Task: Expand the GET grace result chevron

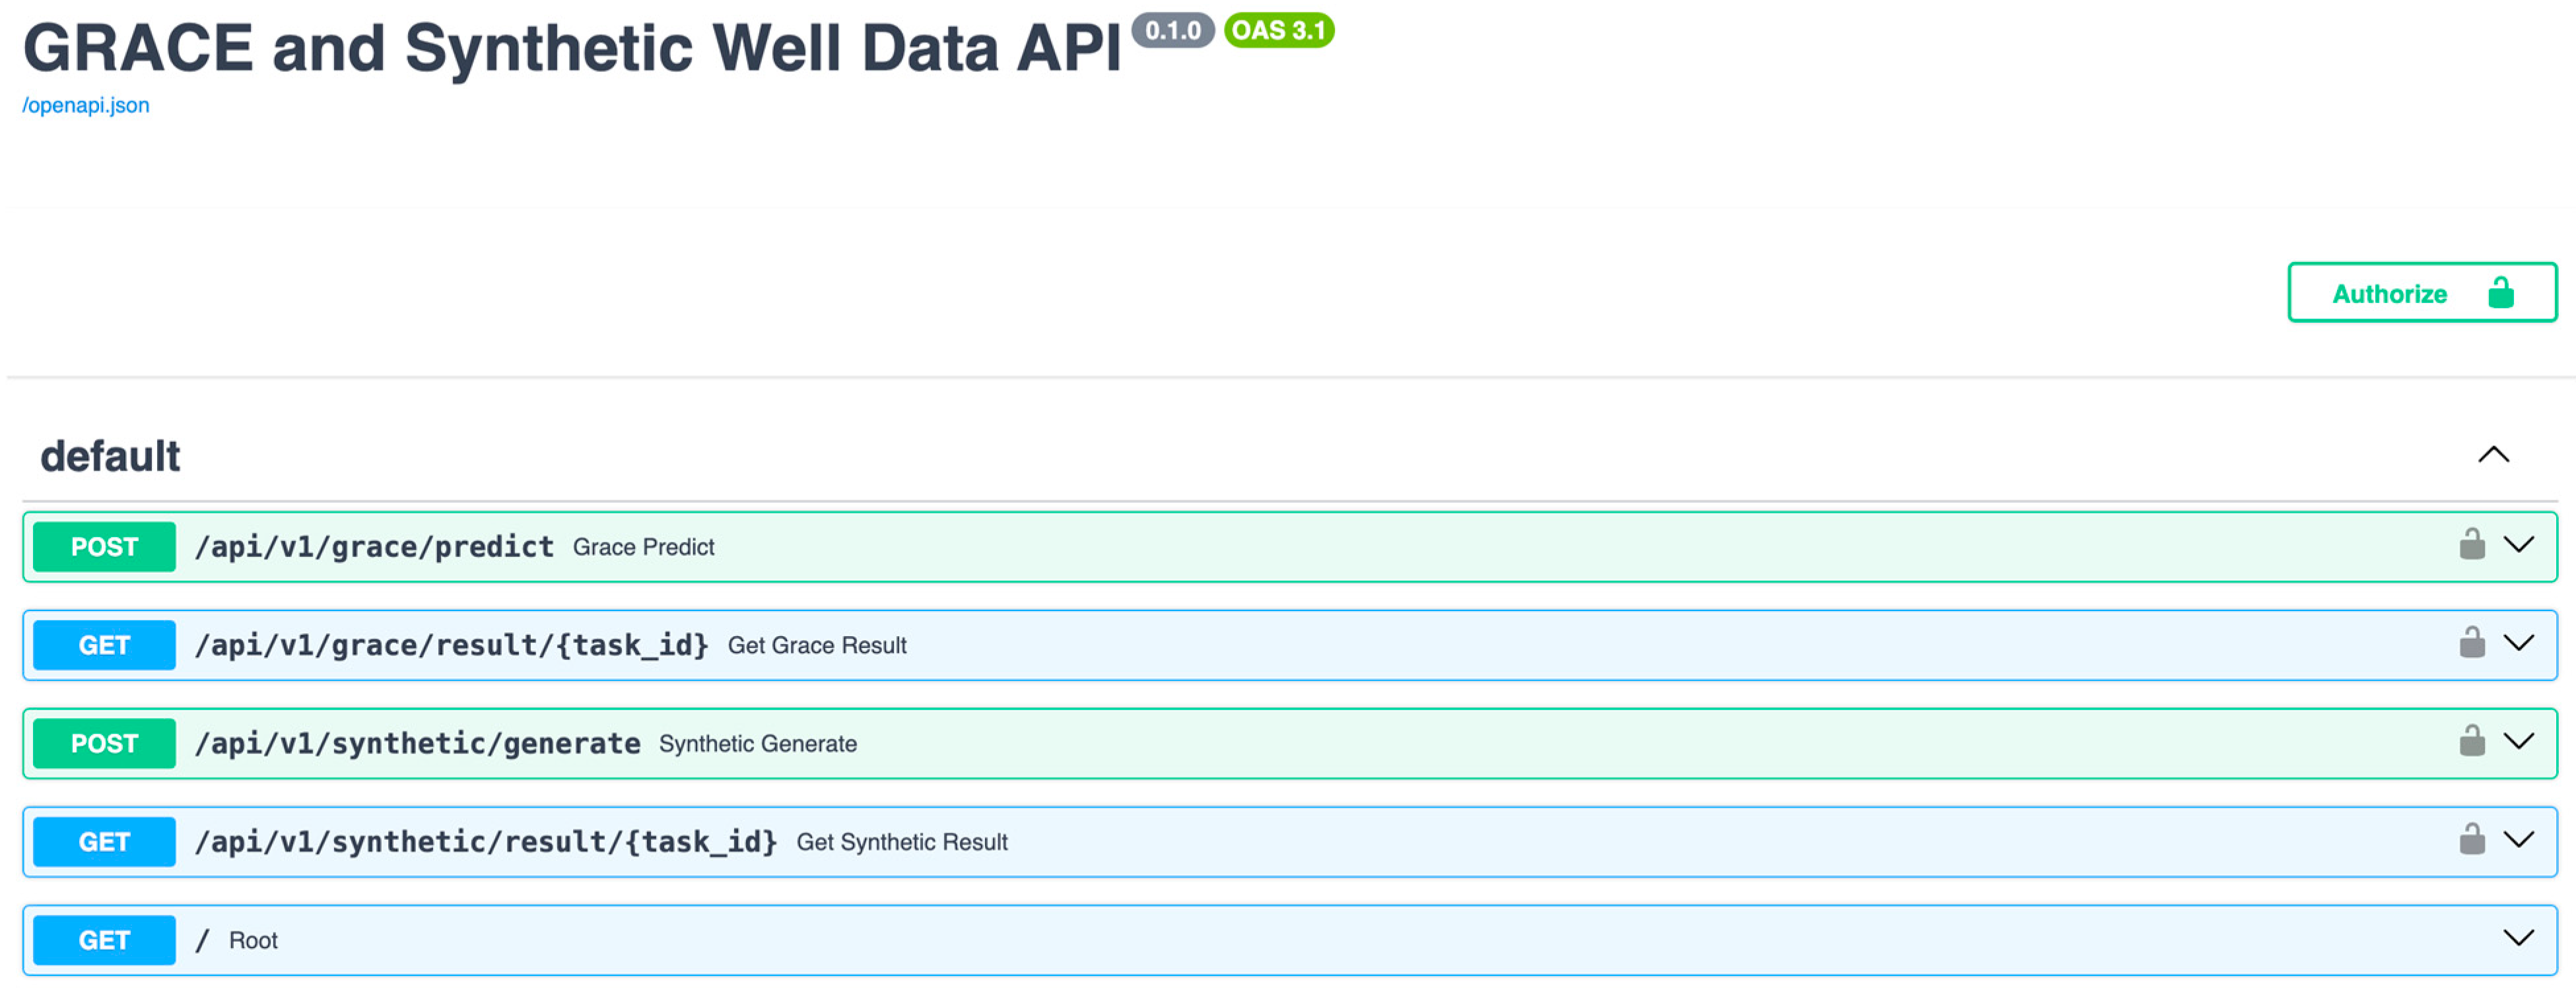Action: 2518,643
